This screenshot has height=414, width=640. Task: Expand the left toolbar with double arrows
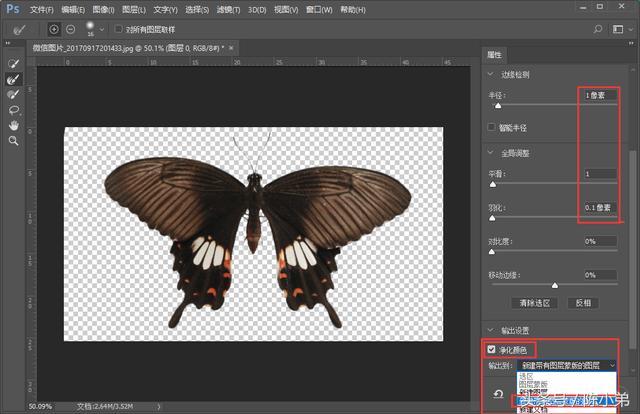tap(7, 43)
